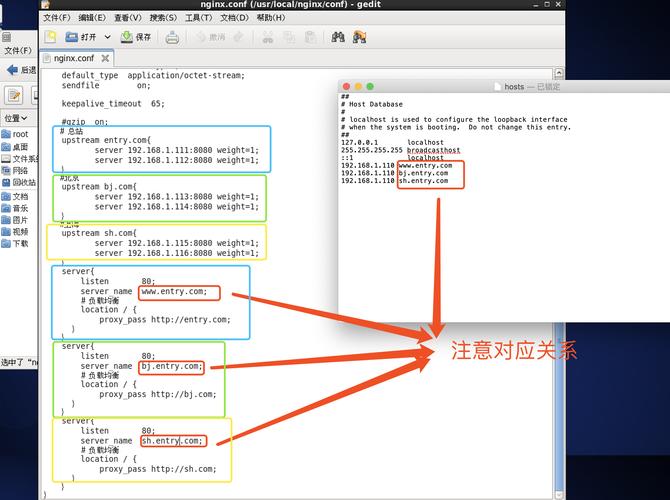Click the Find binoculars icon
The image size is (670, 500).
click(x=338, y=37)
